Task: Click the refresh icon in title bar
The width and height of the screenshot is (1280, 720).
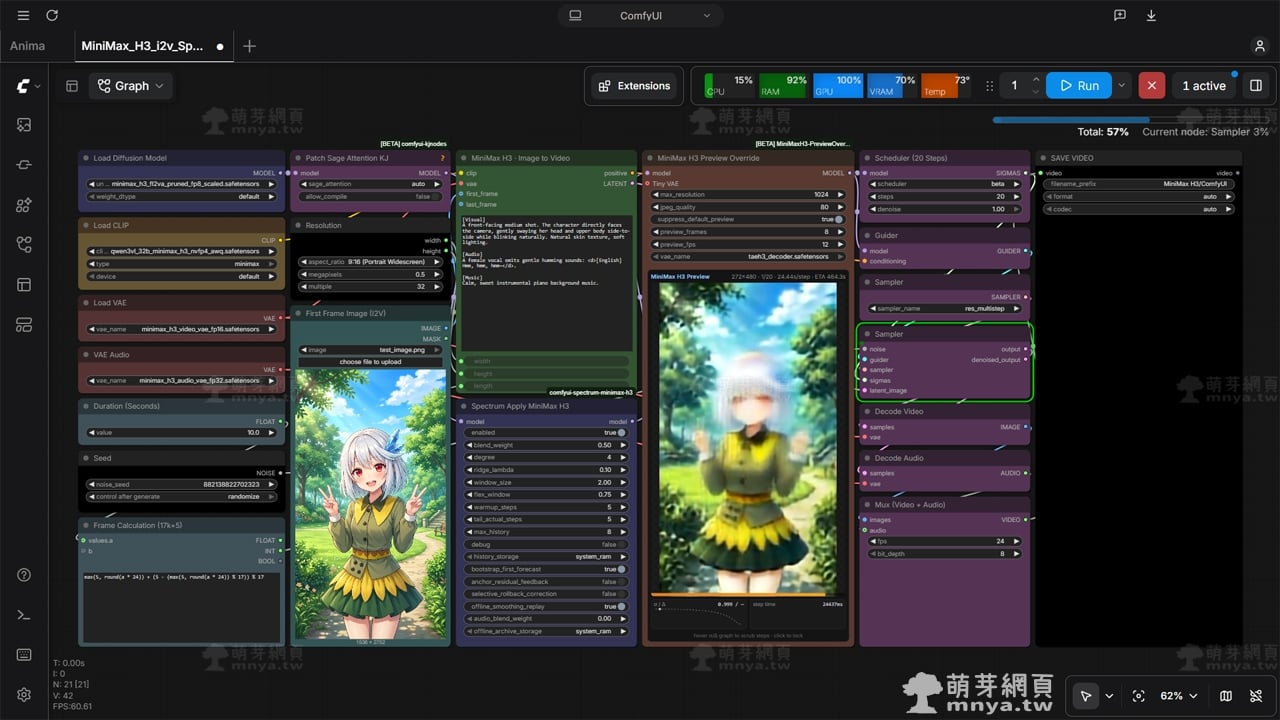Action: pyautogui.click(x=52, y=15)
